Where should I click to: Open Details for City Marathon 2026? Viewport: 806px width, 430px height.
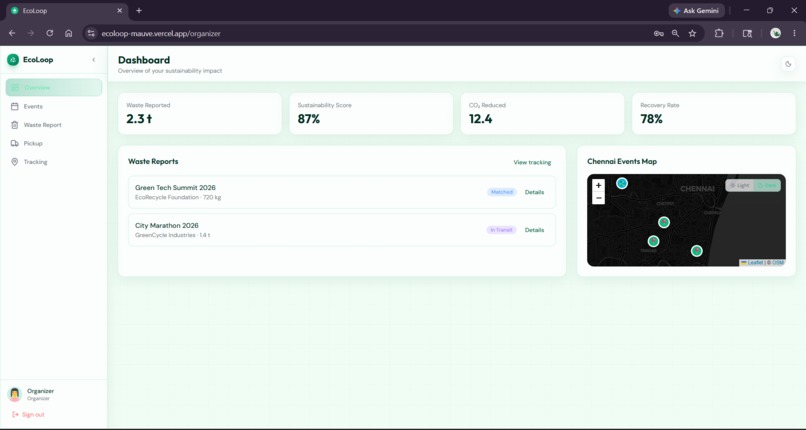534,230
